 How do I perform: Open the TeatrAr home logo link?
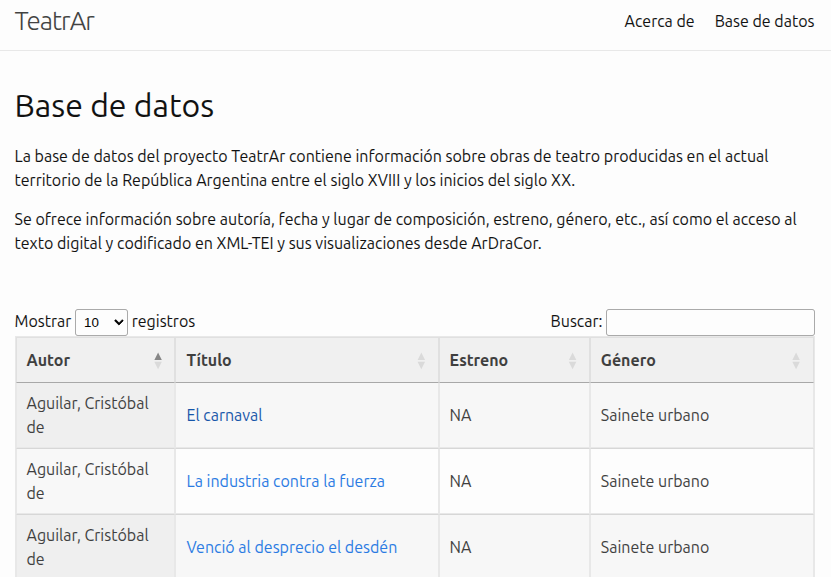tap(55, 22)
